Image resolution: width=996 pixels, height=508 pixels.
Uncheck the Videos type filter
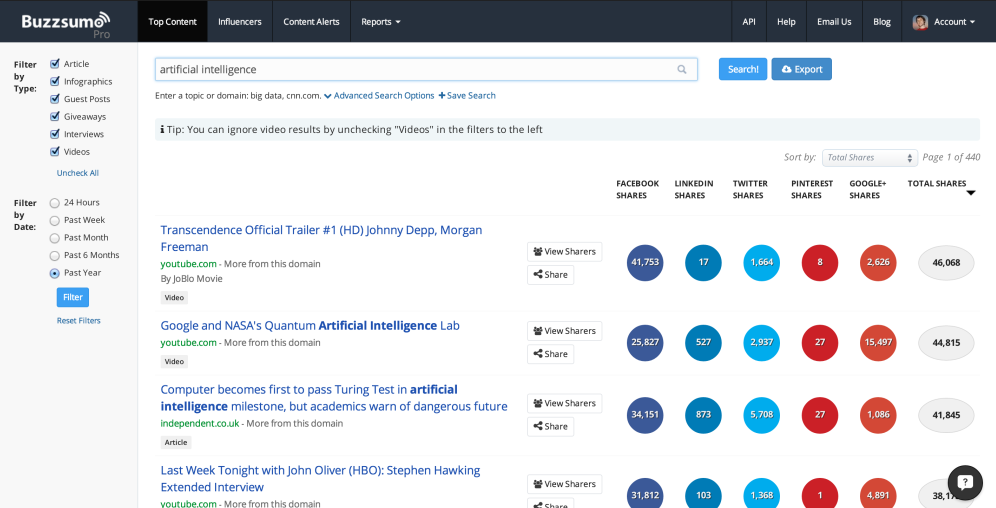click(55, 151)
